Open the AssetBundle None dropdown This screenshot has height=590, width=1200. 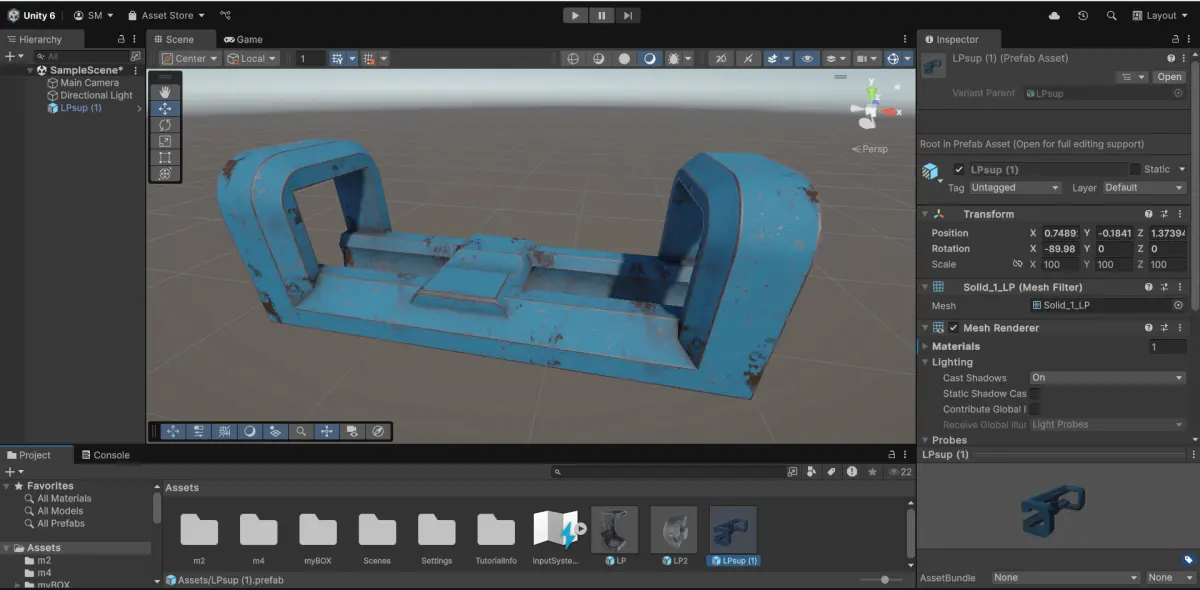(1065, 578)
